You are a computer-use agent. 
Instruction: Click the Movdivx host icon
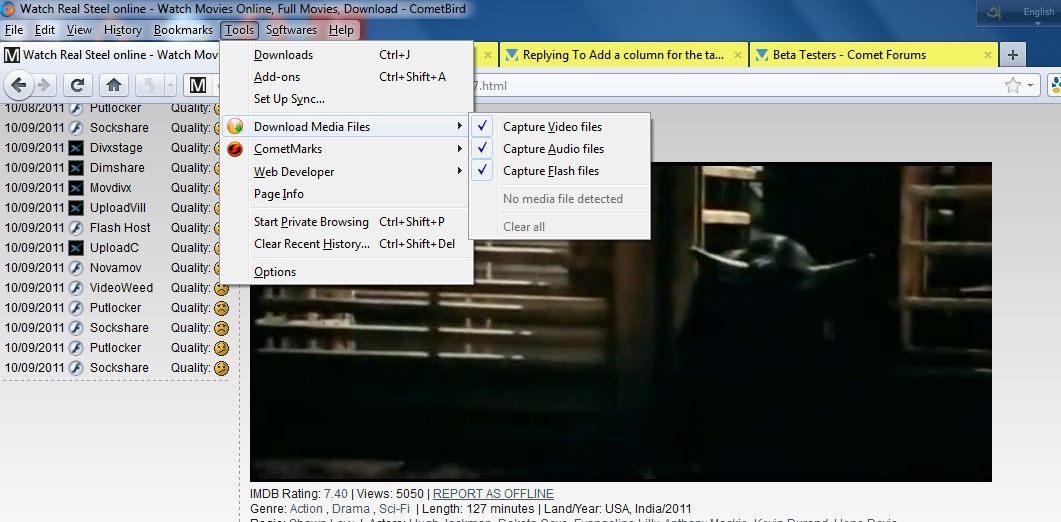(x=76, y=188)
